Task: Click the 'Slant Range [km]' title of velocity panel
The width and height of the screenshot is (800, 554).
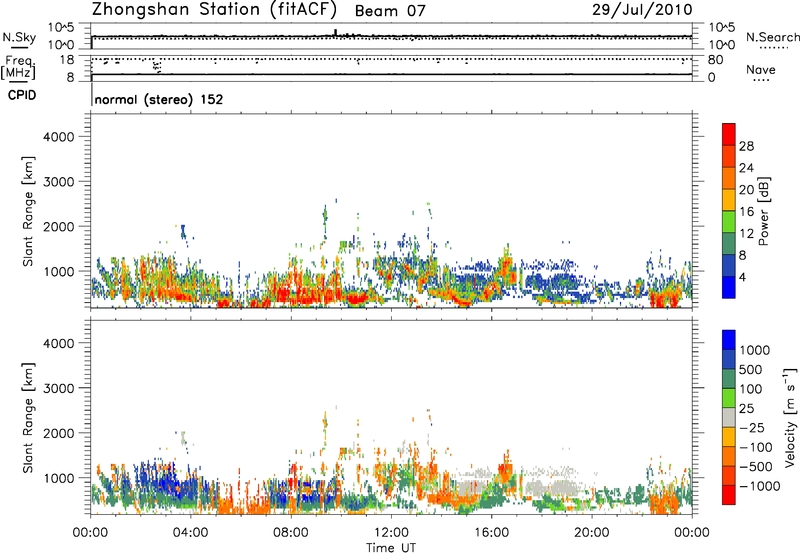Action: point(28,418)
